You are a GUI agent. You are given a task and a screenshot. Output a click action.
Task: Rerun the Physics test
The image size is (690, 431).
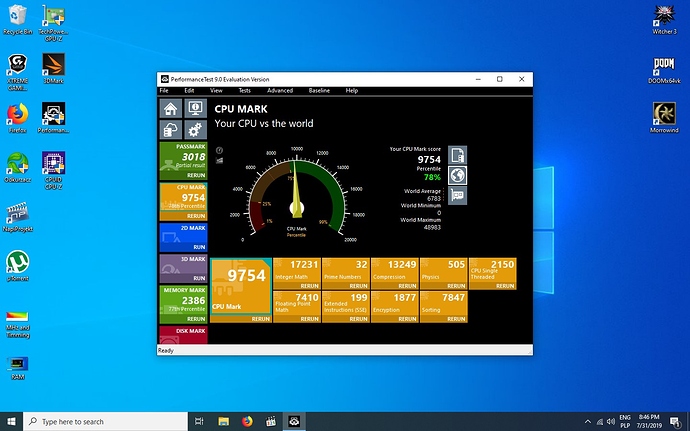coord(456,286)
